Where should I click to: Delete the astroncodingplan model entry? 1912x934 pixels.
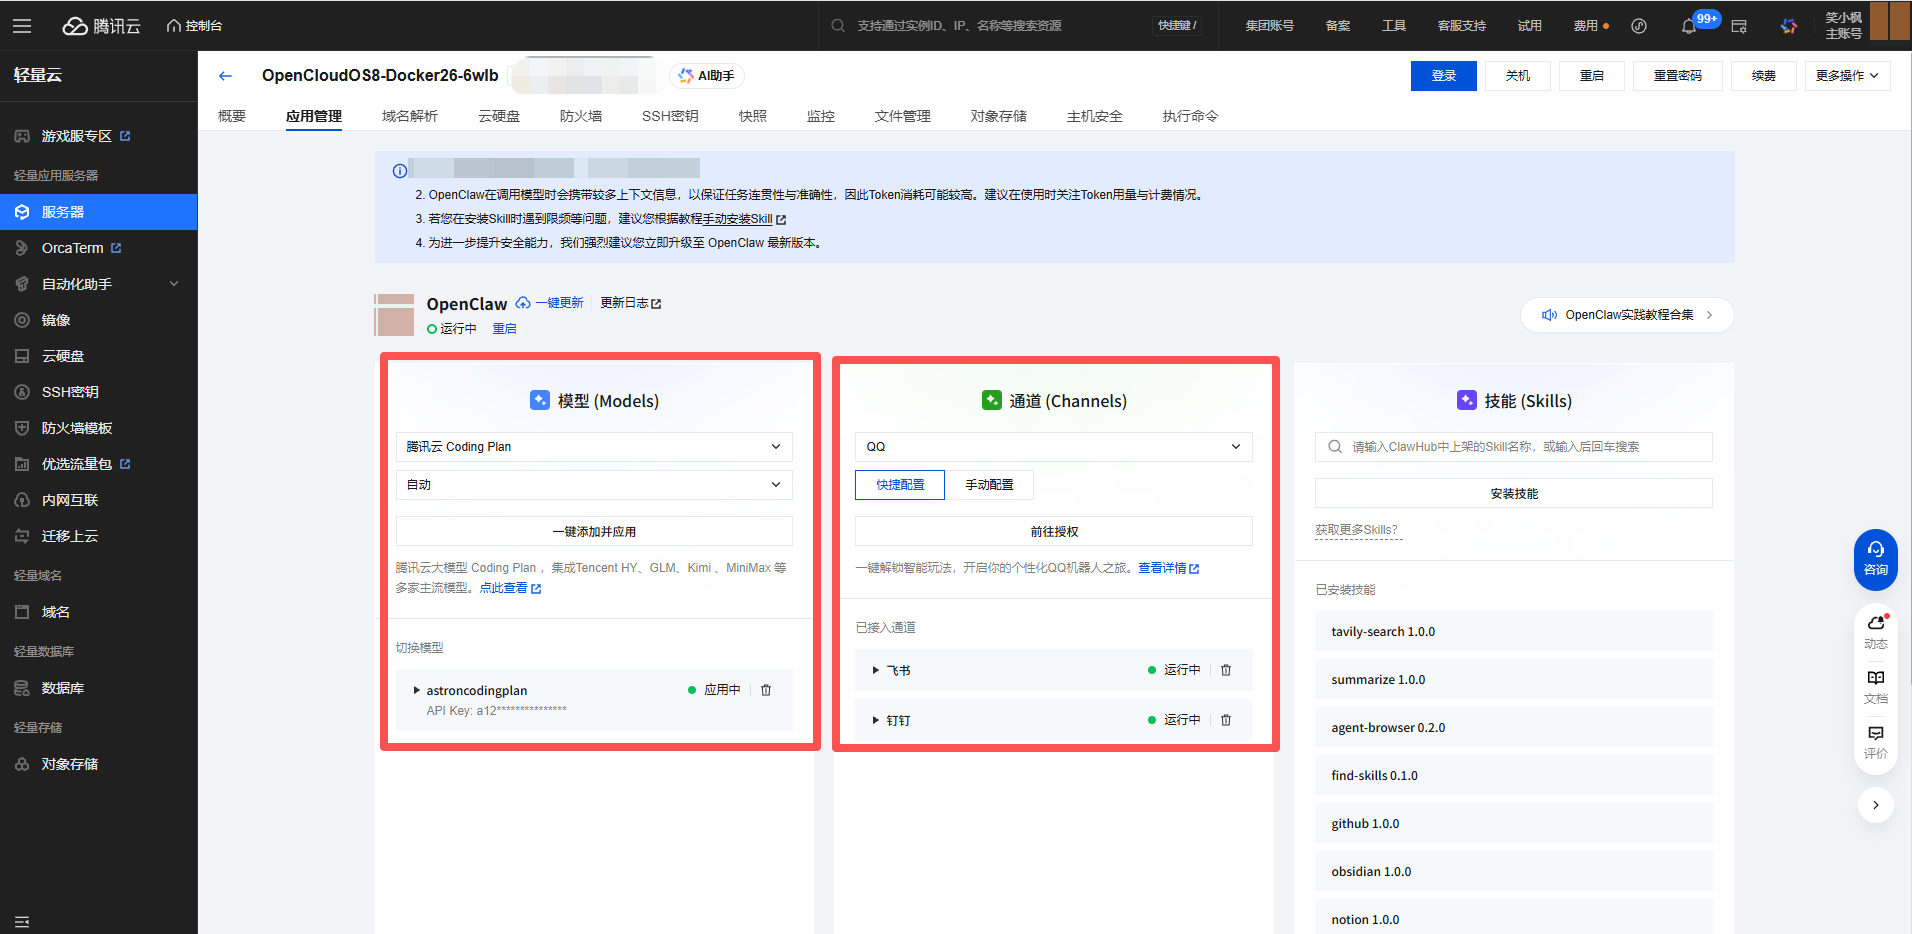point(766,690)
